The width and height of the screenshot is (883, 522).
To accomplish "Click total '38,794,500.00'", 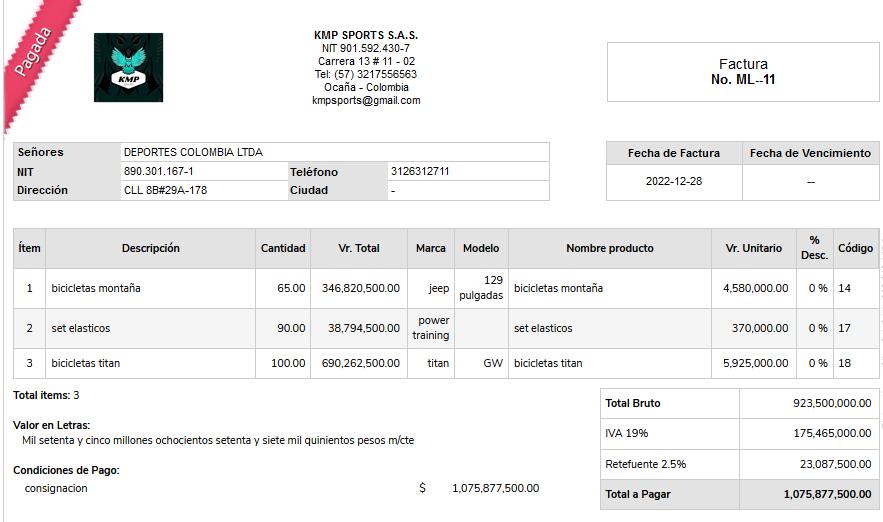I will pyautogui.click(x=364, y=328).
